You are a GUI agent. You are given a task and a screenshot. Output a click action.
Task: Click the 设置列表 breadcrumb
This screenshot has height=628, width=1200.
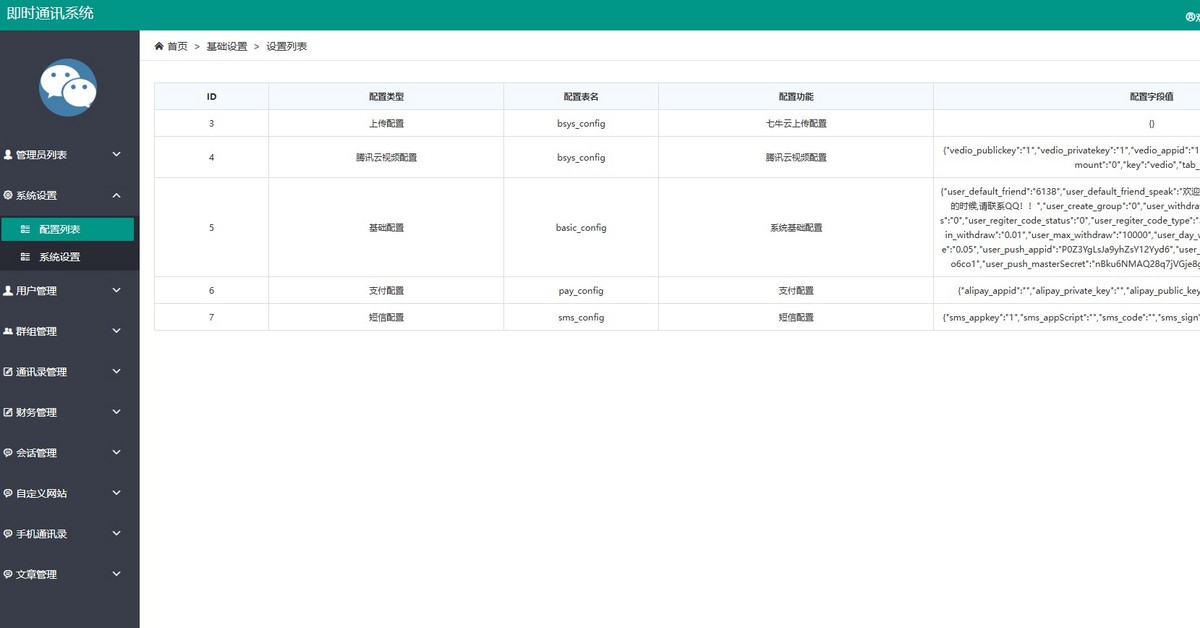click(x=287, y=46)
